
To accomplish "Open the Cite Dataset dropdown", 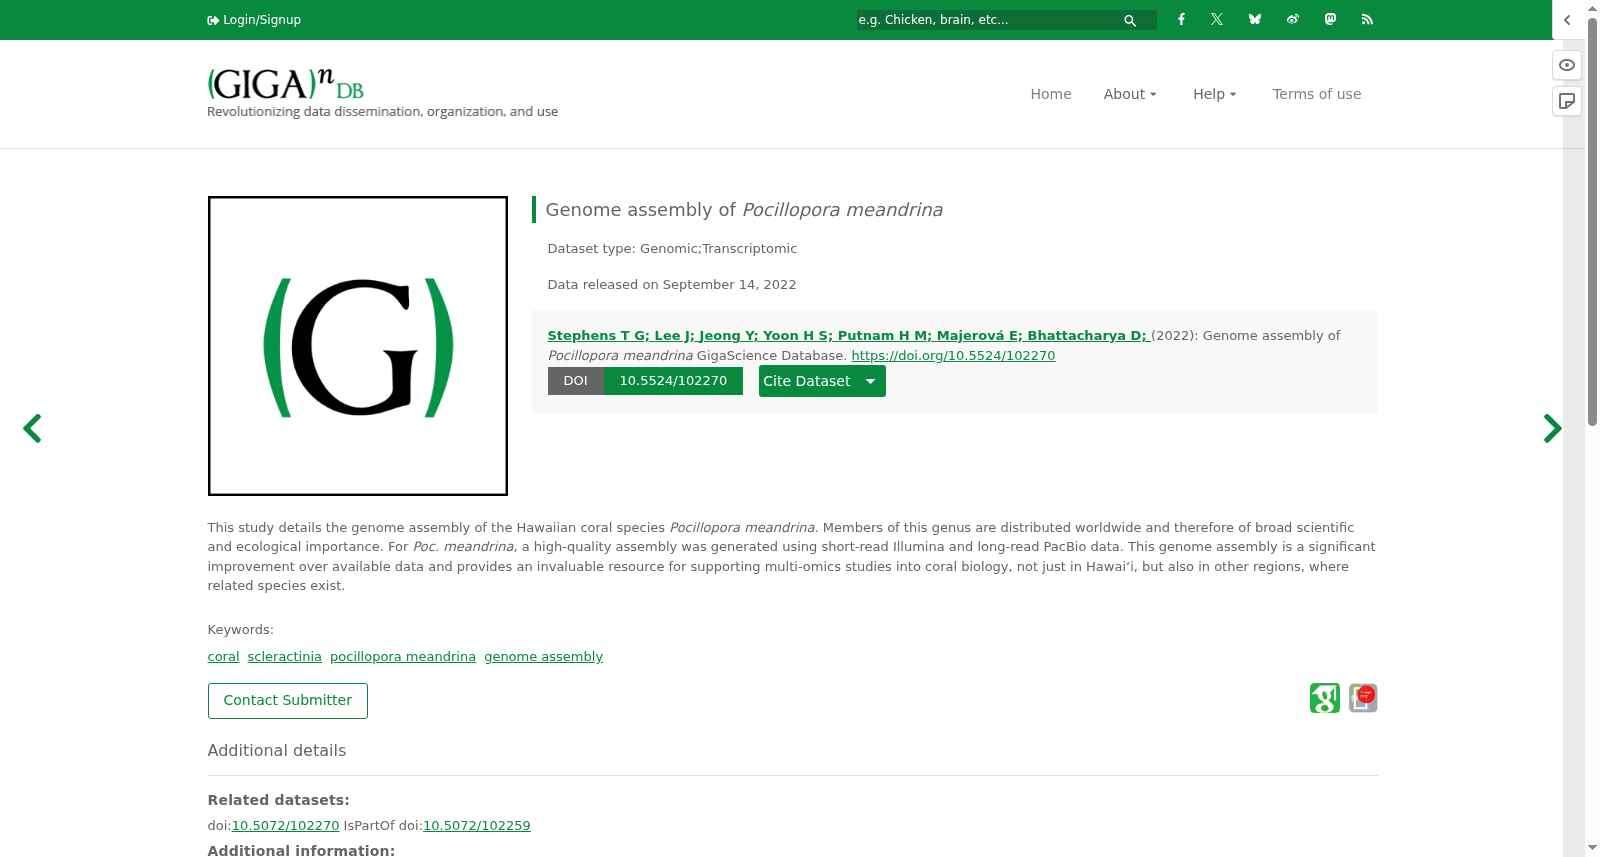I will tap(822, 381).
